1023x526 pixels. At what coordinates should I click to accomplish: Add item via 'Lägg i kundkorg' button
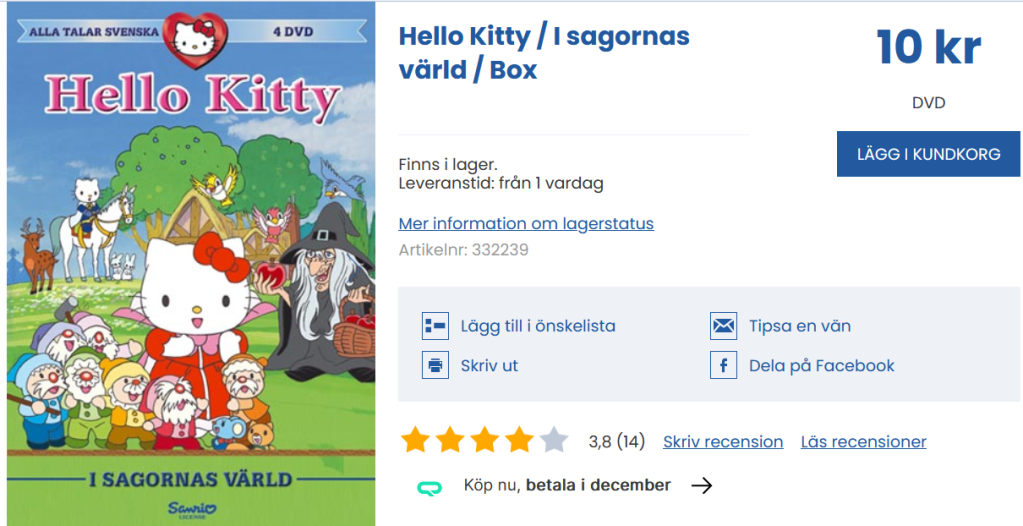[928, 154]
